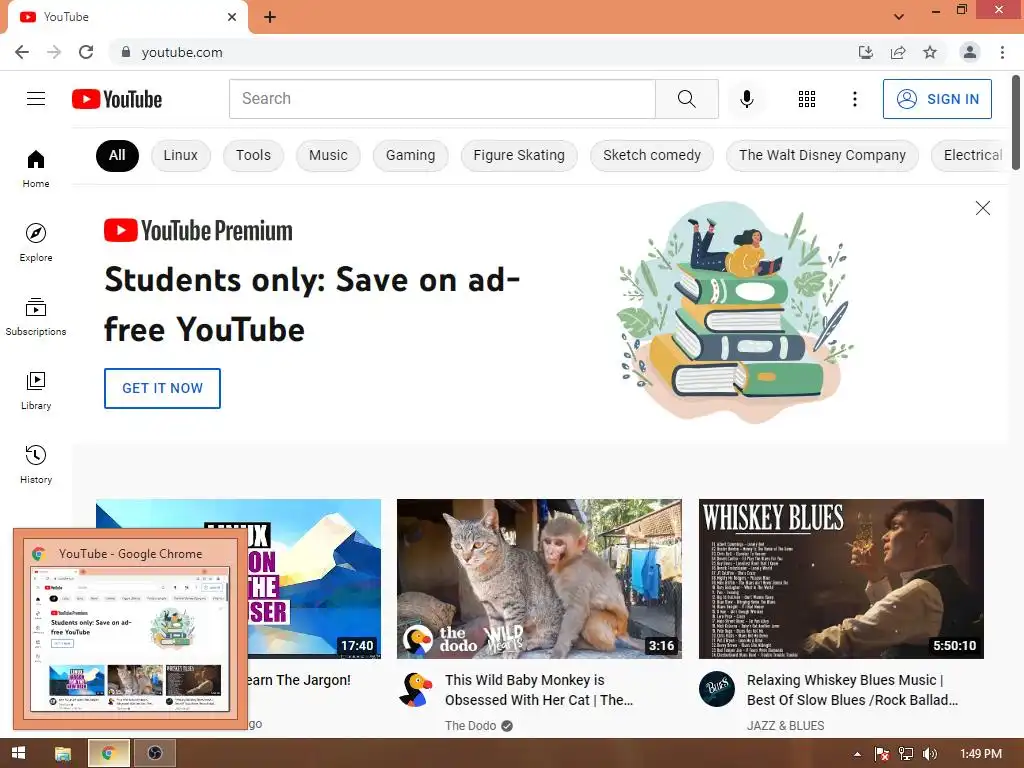Open the Whiskey Blues video thumbnail

tap(841, 579)
